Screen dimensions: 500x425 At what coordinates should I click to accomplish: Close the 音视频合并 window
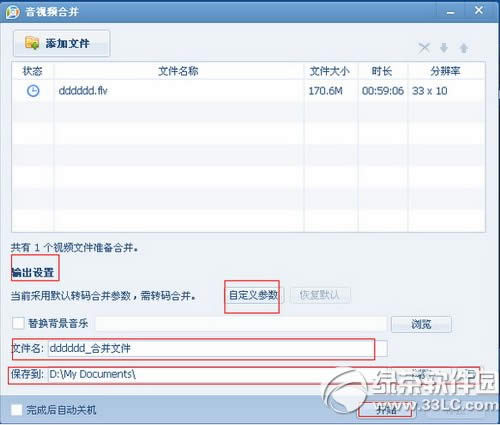click(479, 11)
